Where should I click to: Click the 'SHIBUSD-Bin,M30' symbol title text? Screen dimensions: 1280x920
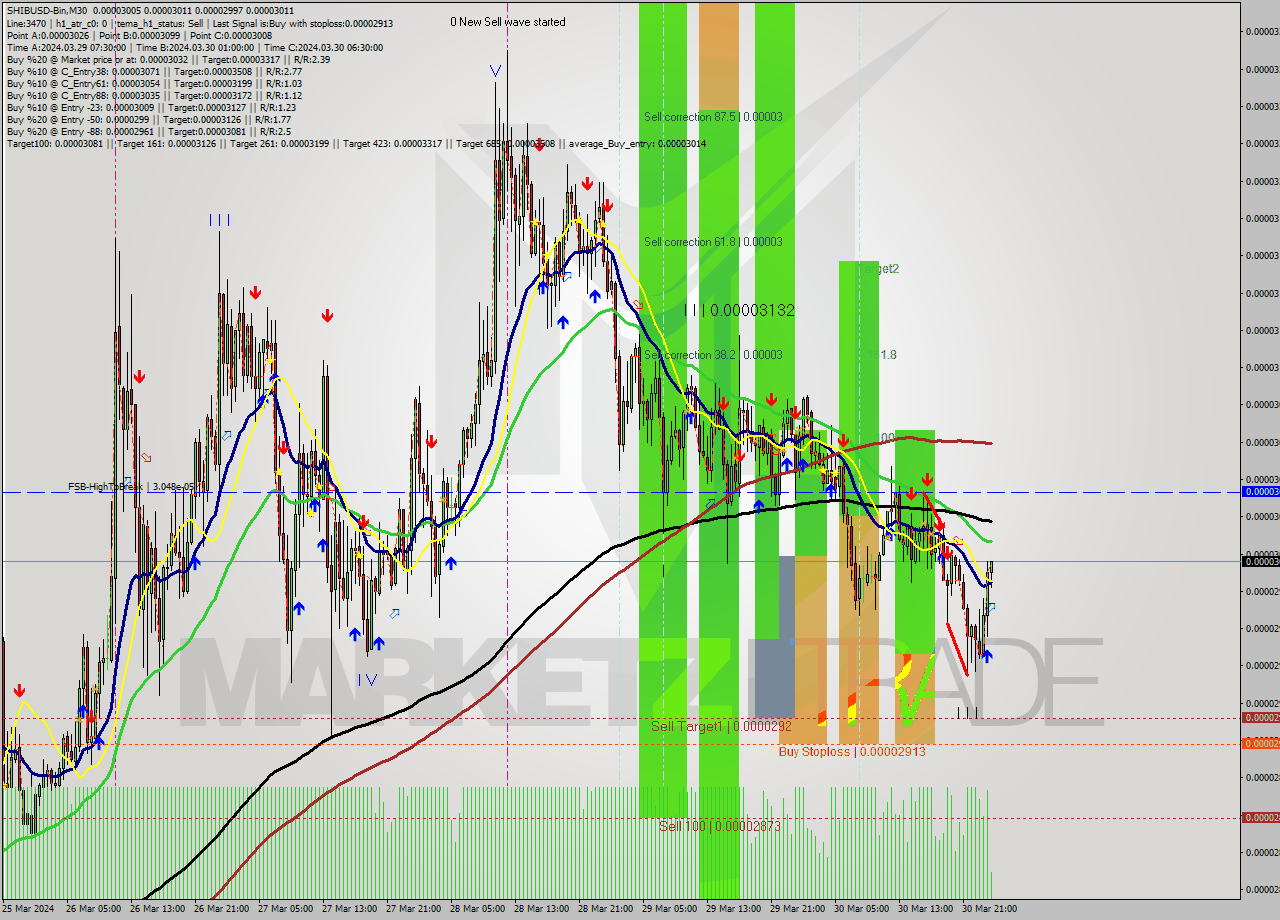click(x=47, y=10)
